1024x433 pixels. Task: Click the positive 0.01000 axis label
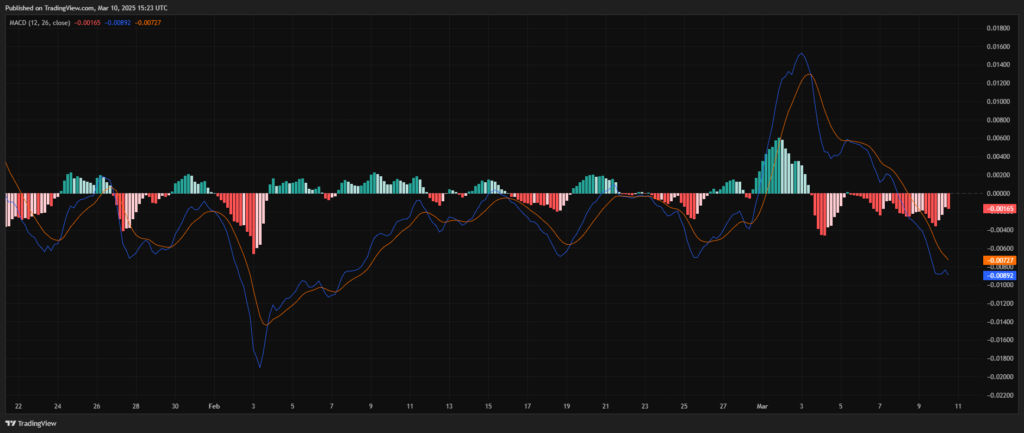1000,101
